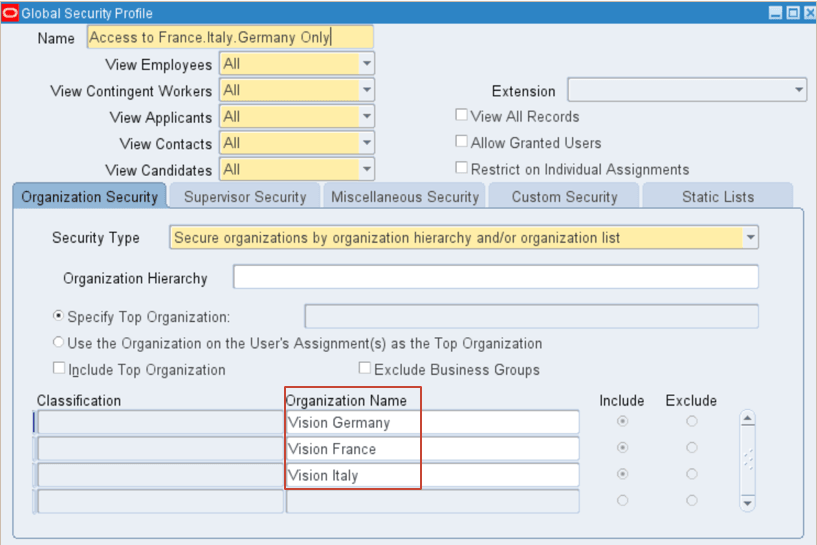
Task: Open the Static Lists tab
Action: [x=718, y=197]
